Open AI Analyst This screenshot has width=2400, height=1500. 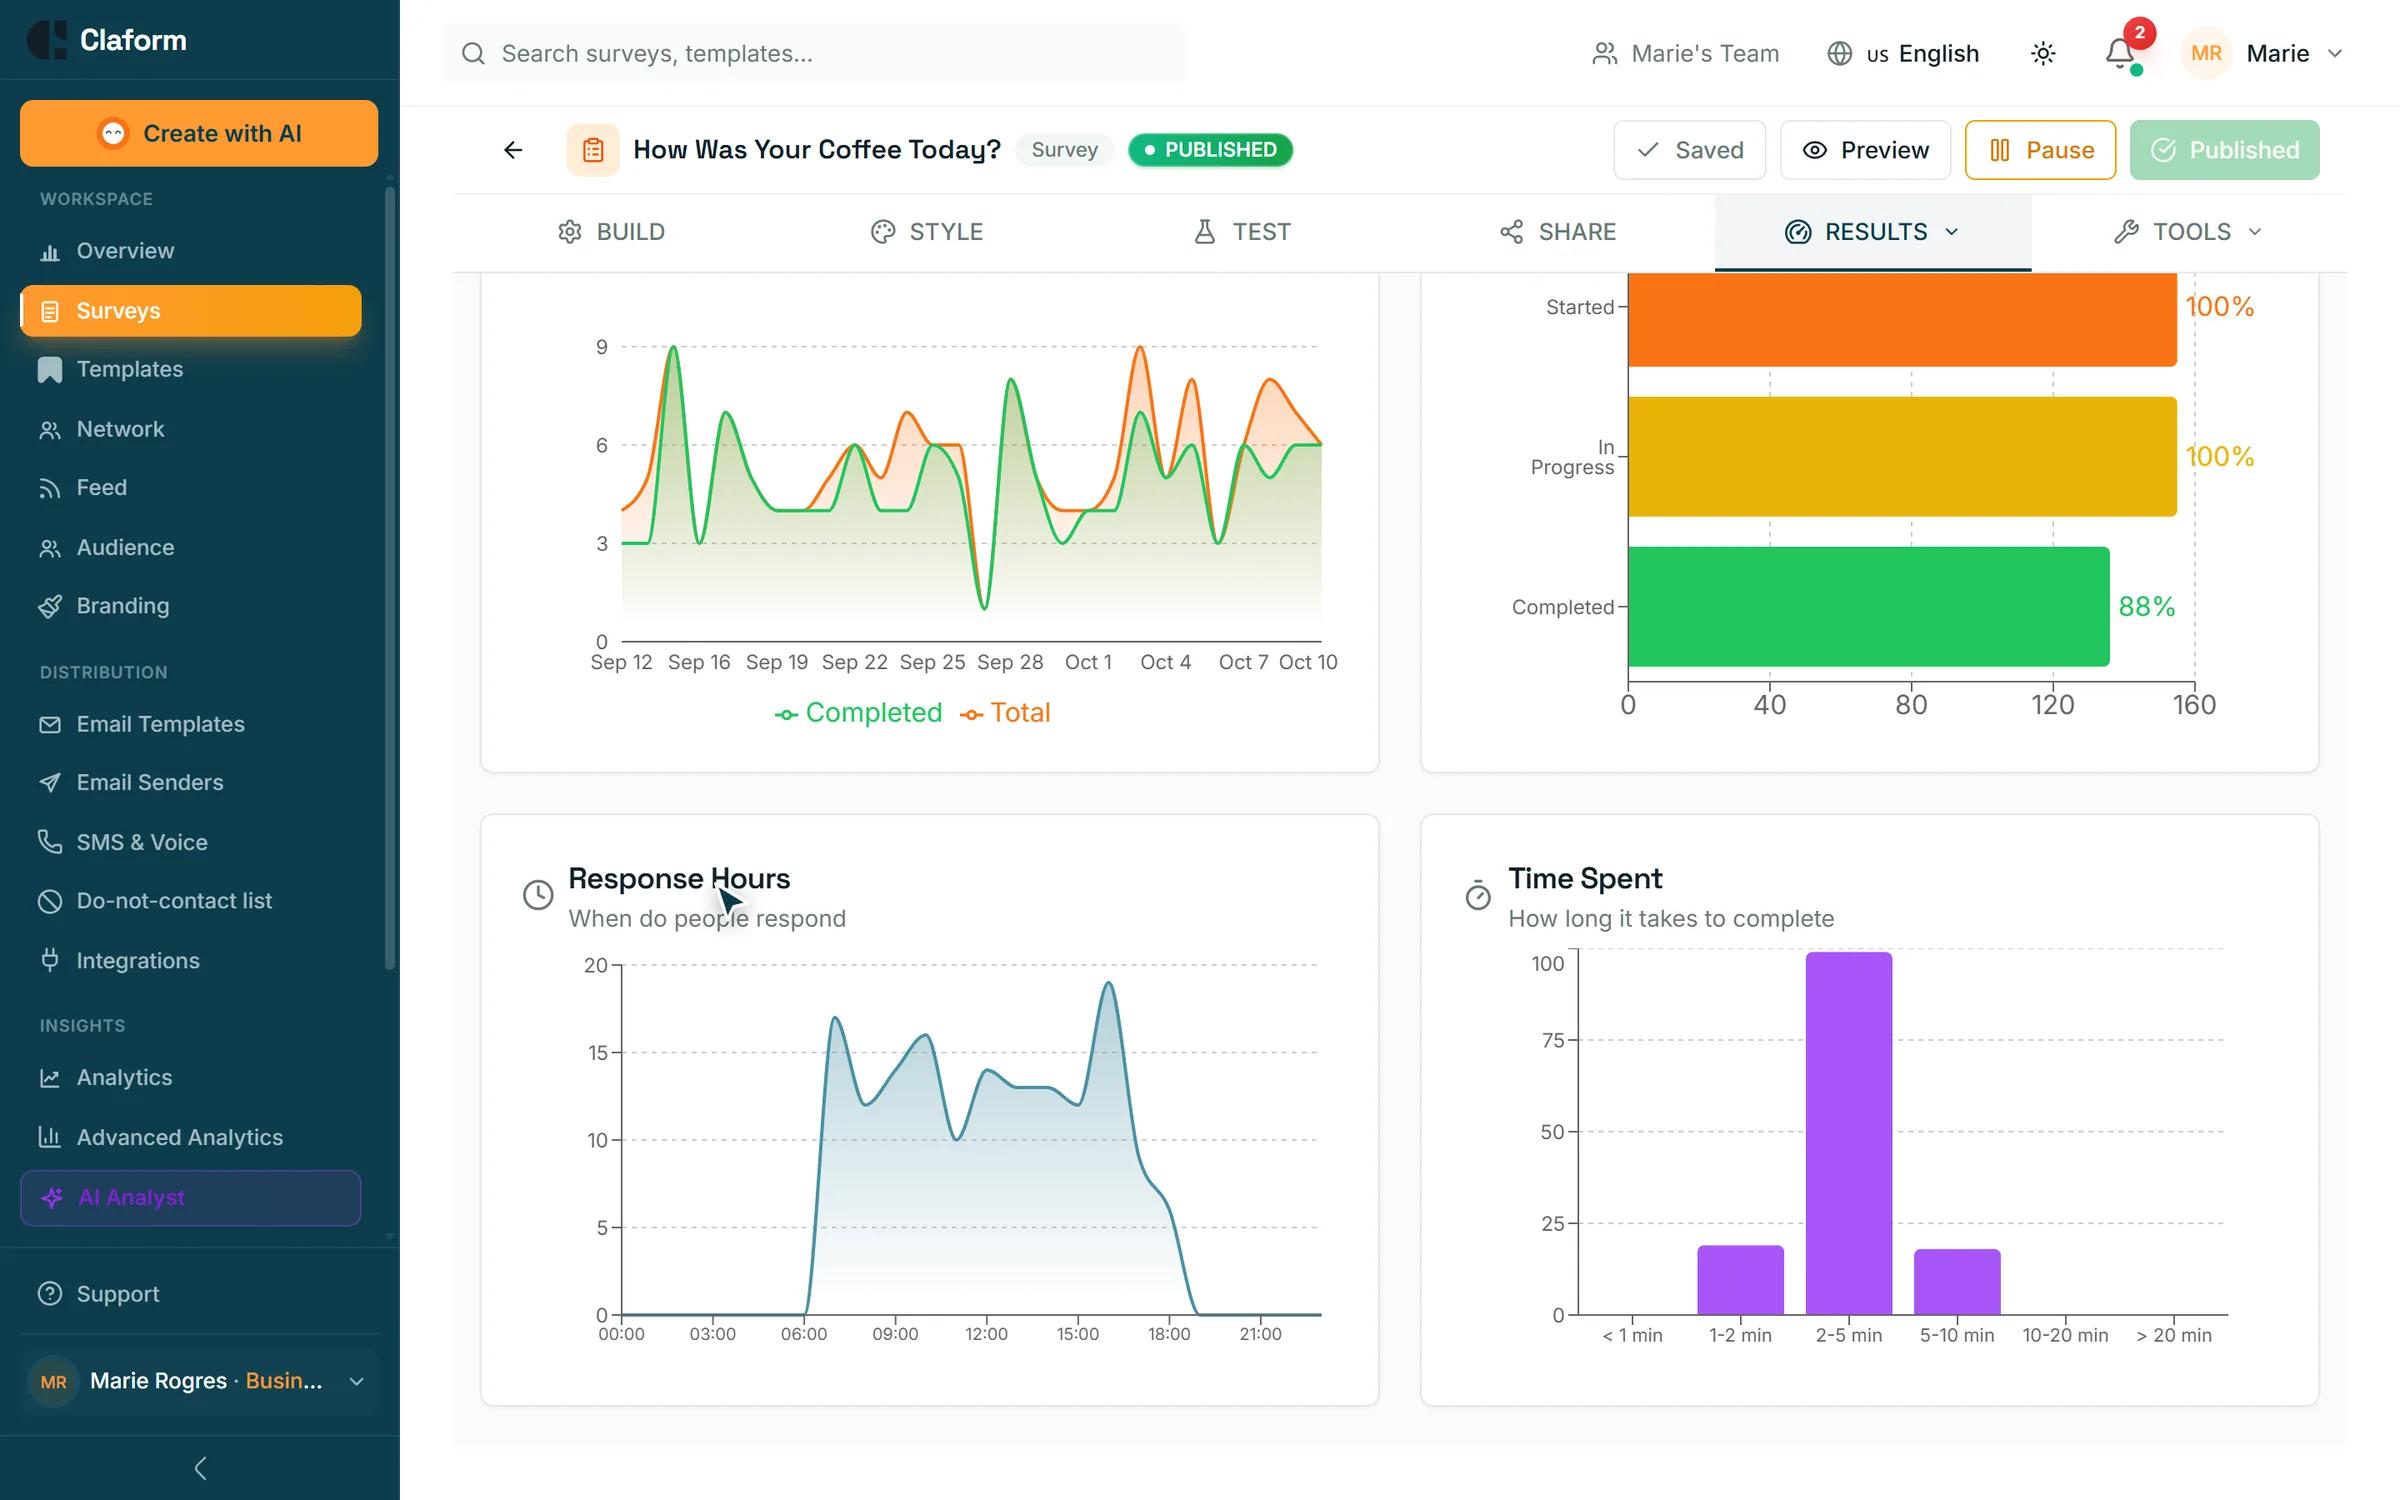coord(190,1198)
